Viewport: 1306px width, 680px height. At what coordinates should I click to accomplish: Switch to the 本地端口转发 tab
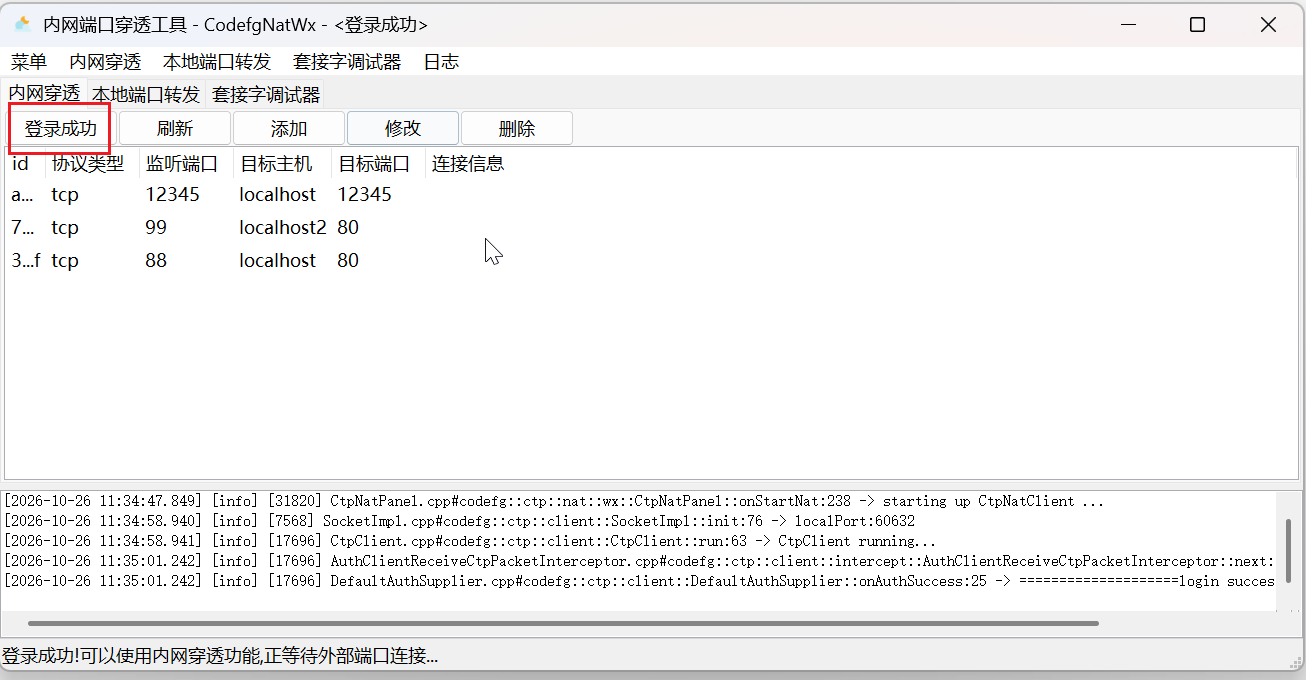click(x=147, y=95)
